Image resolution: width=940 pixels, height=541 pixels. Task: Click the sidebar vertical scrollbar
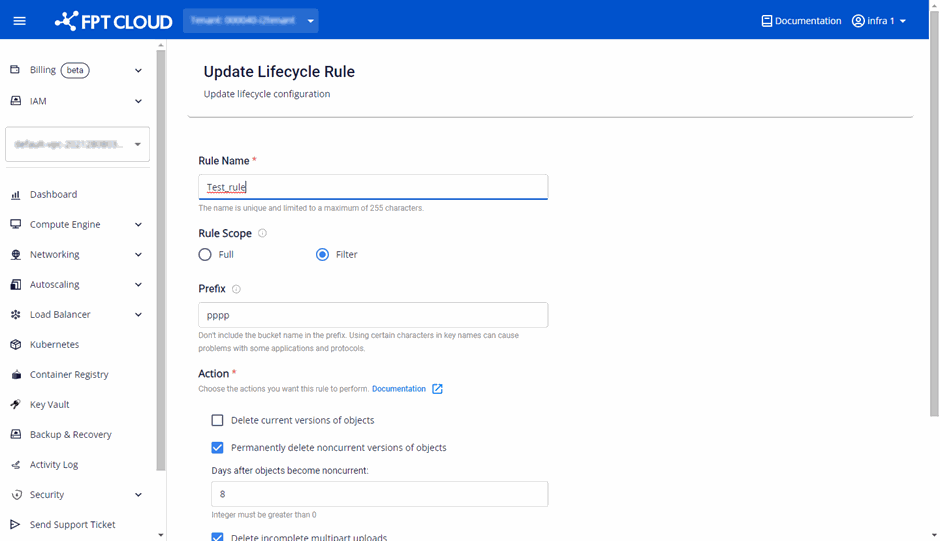[160, 260]
